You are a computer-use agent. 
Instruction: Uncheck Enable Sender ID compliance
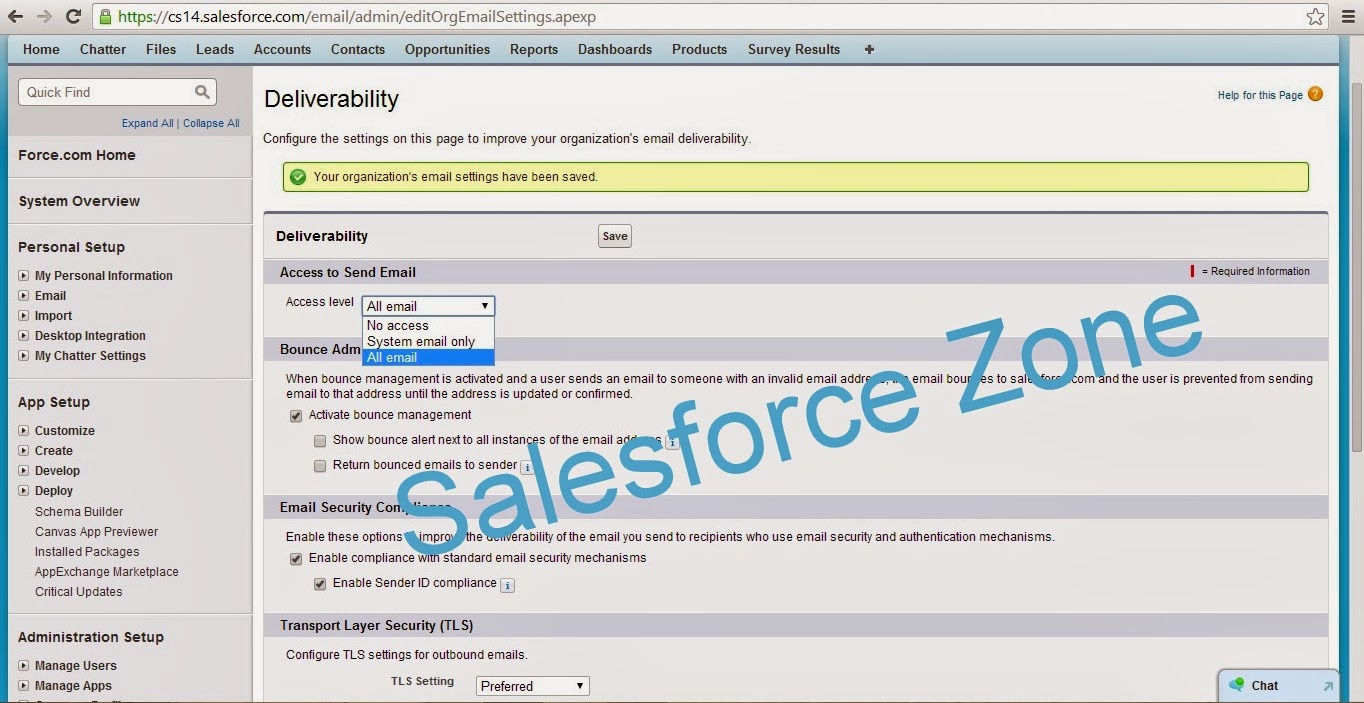point(320,584)
